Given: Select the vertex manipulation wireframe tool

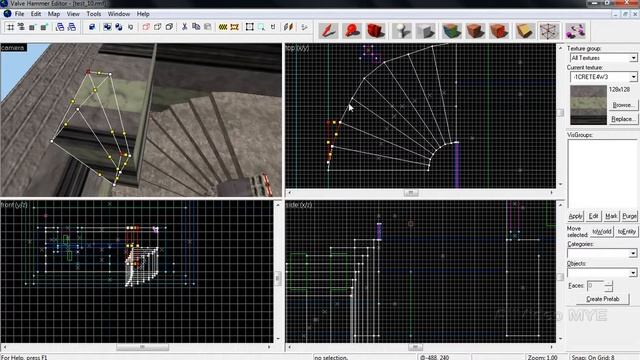Looking at the screenshot, I should [x=549, y=31].
